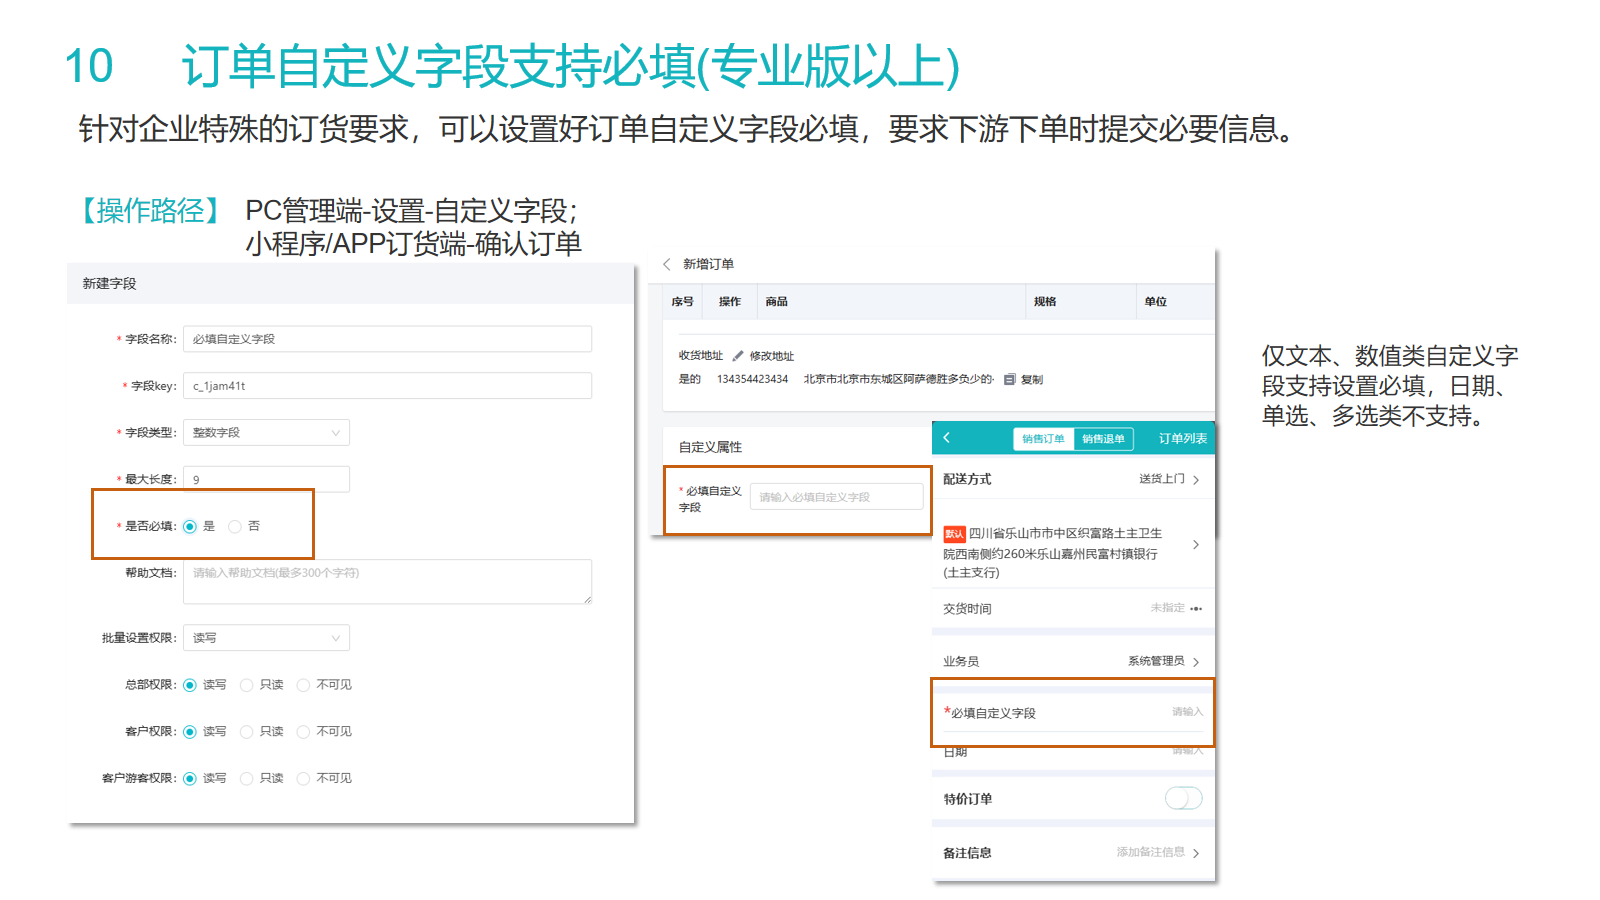The width and height of the screenshot is (1600, 900).
Task: Open 订单列表 in mobile header
Action: pyautogui.click(x=1183, y=439)
